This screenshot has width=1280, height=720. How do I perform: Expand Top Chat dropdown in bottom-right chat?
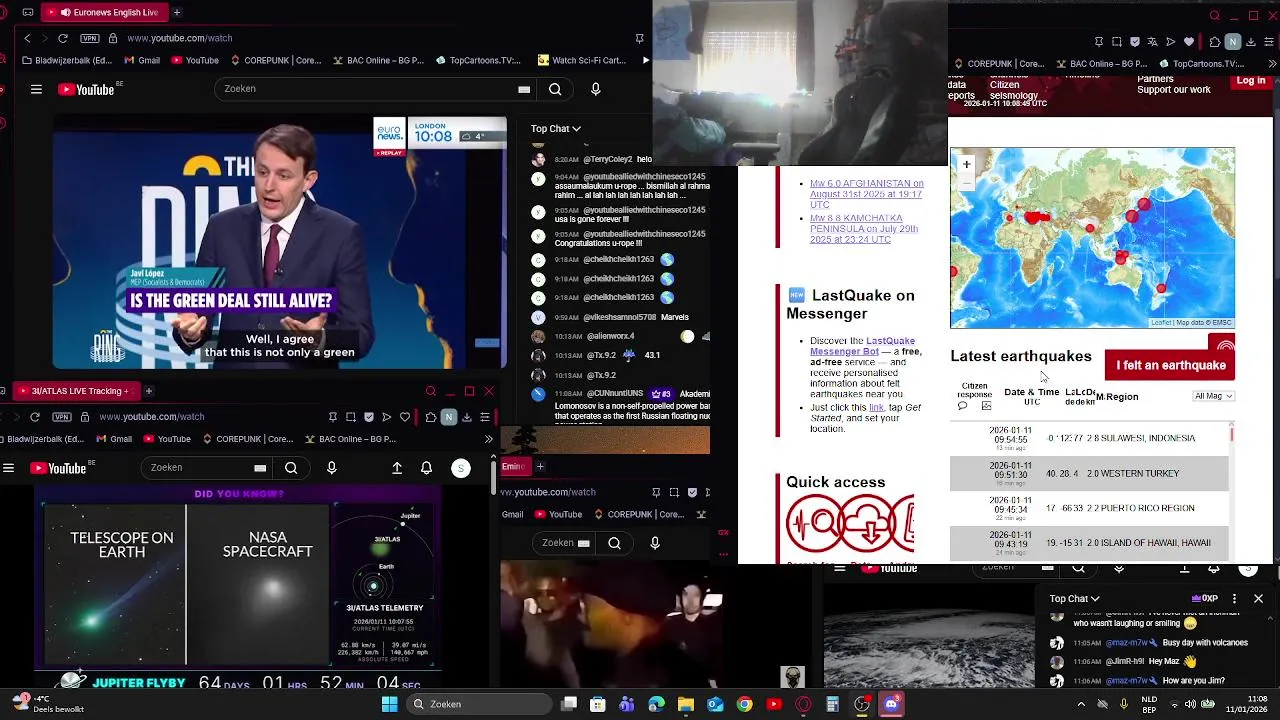(1075, 598)
